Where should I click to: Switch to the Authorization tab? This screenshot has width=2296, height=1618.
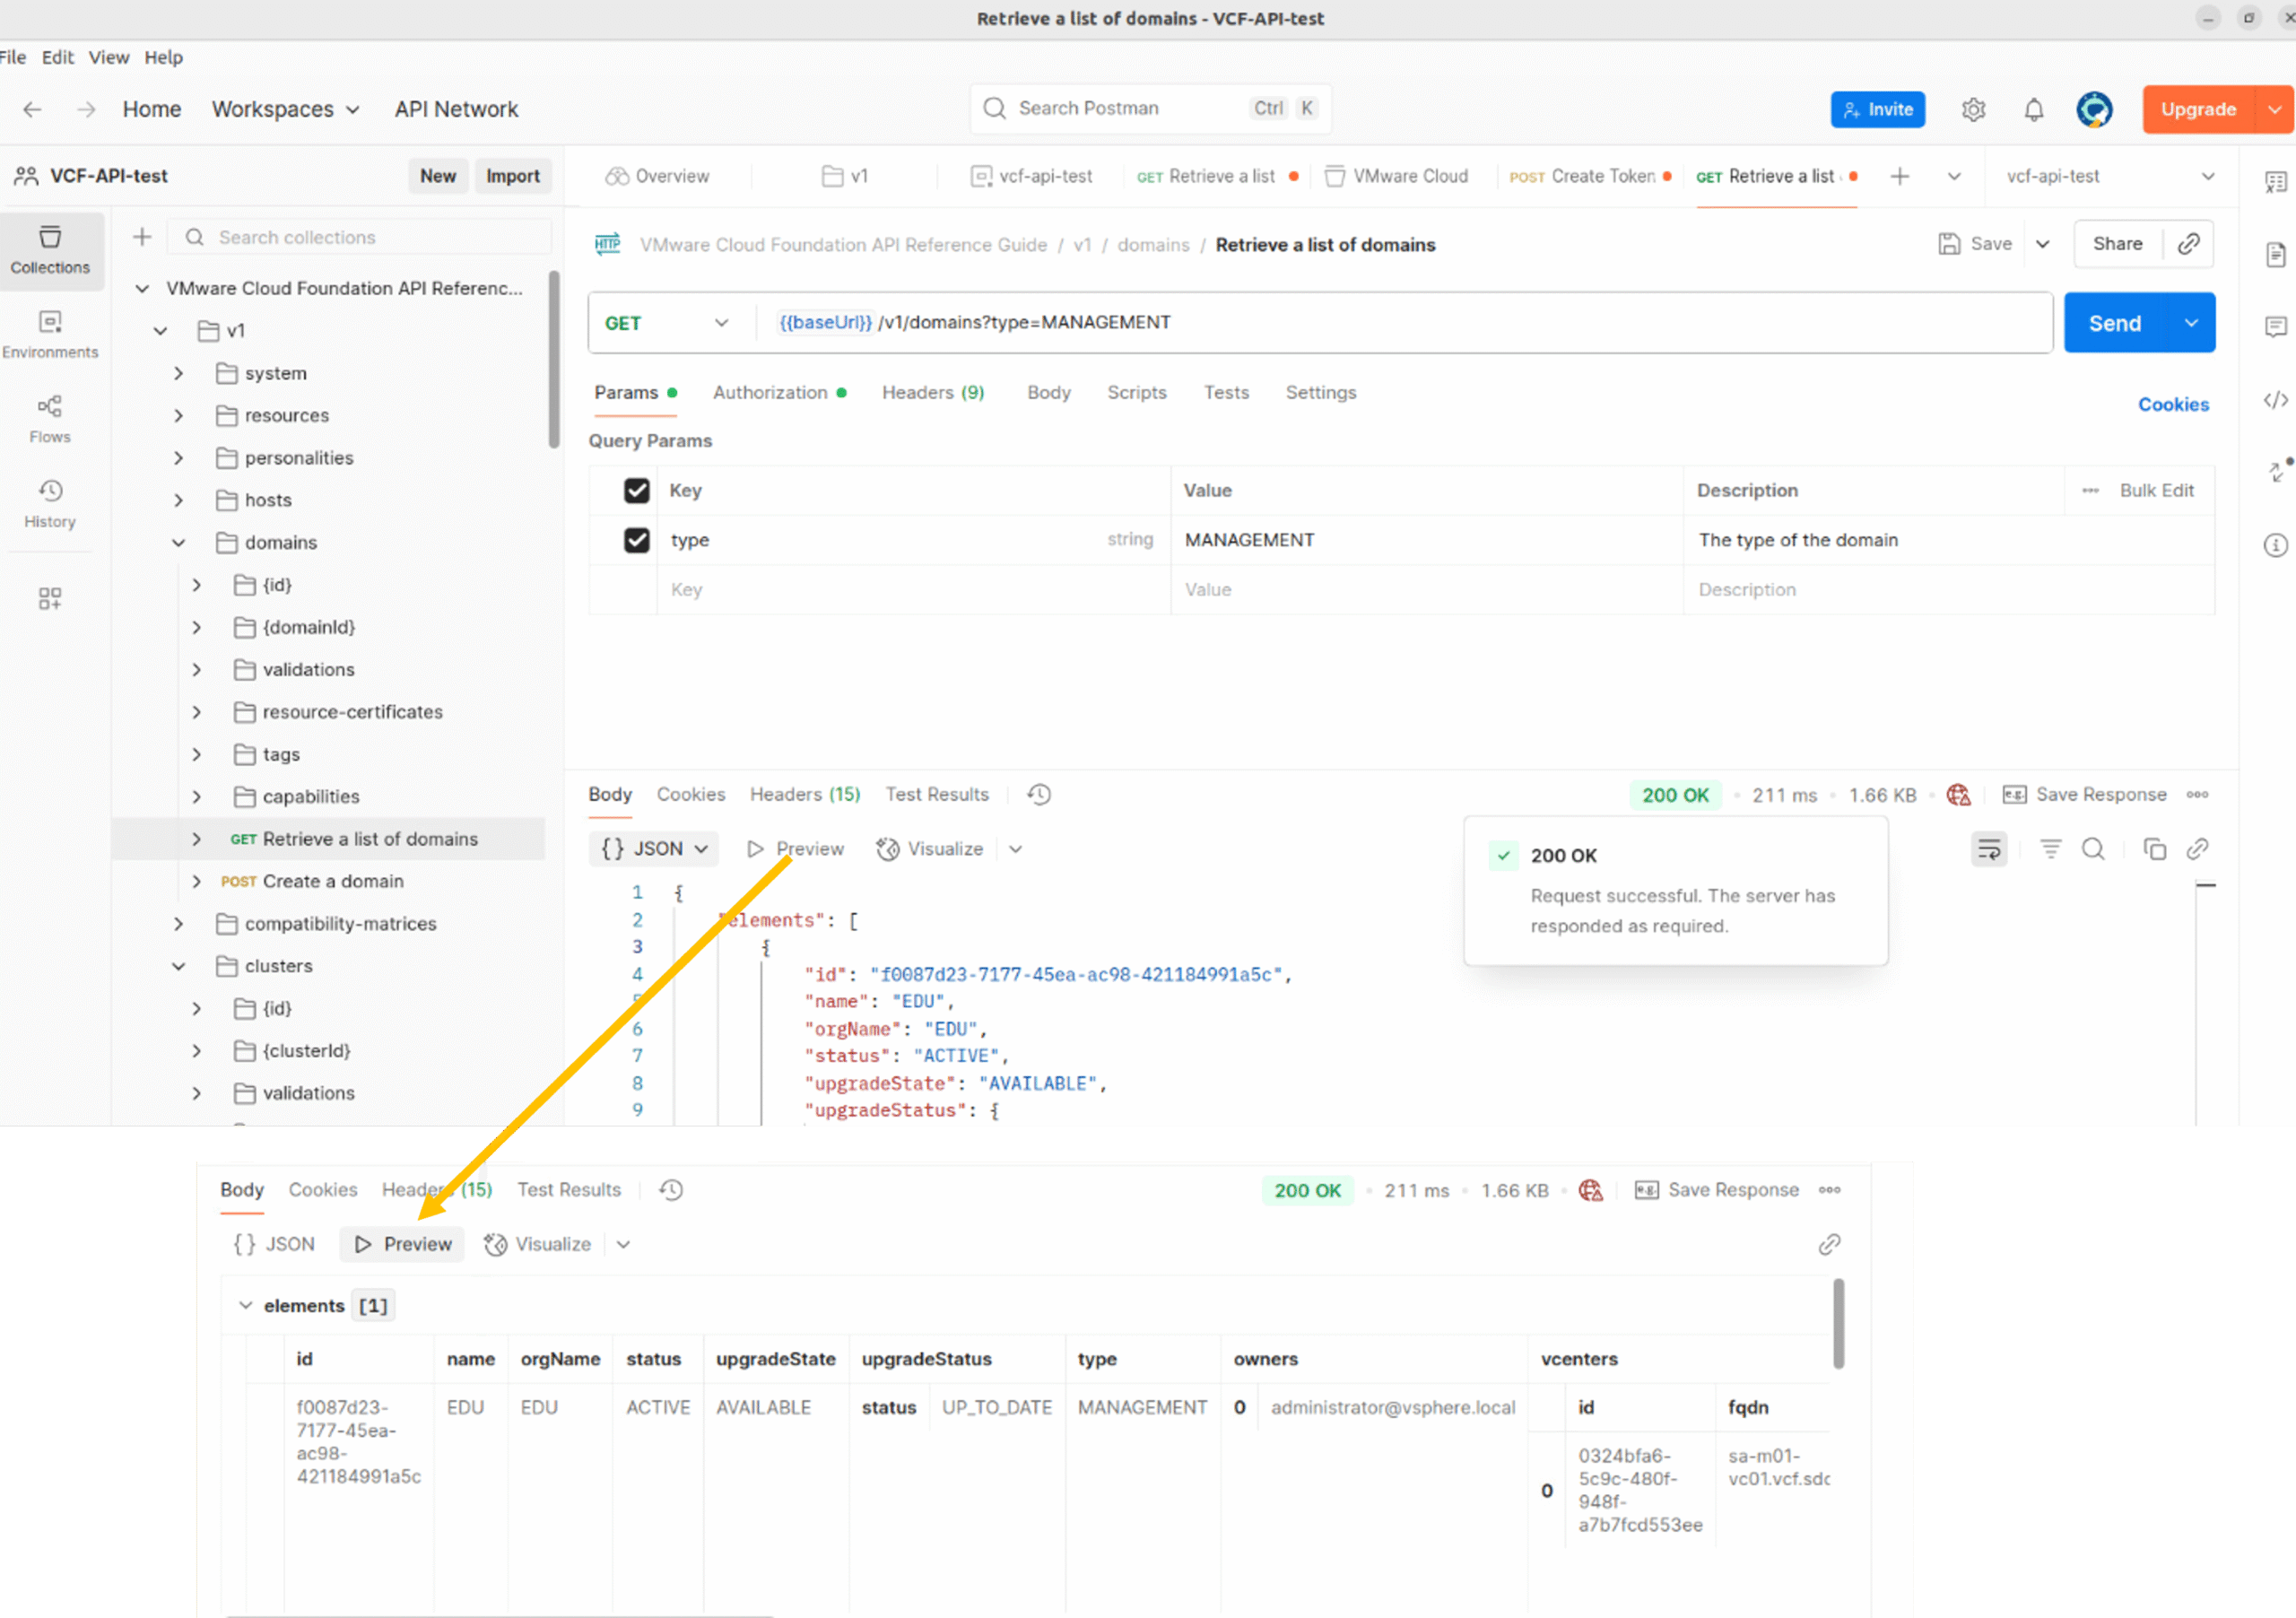click(770, 393)
